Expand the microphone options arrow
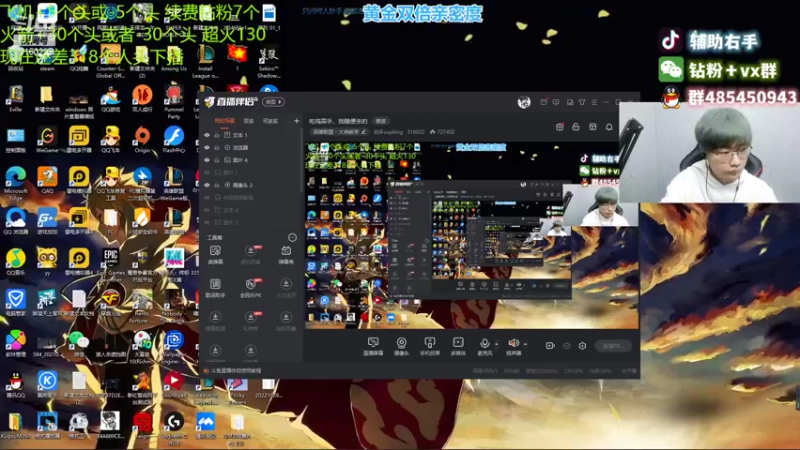Image resolution: width=800 pixels, height=450 pixels. point(496,344)
